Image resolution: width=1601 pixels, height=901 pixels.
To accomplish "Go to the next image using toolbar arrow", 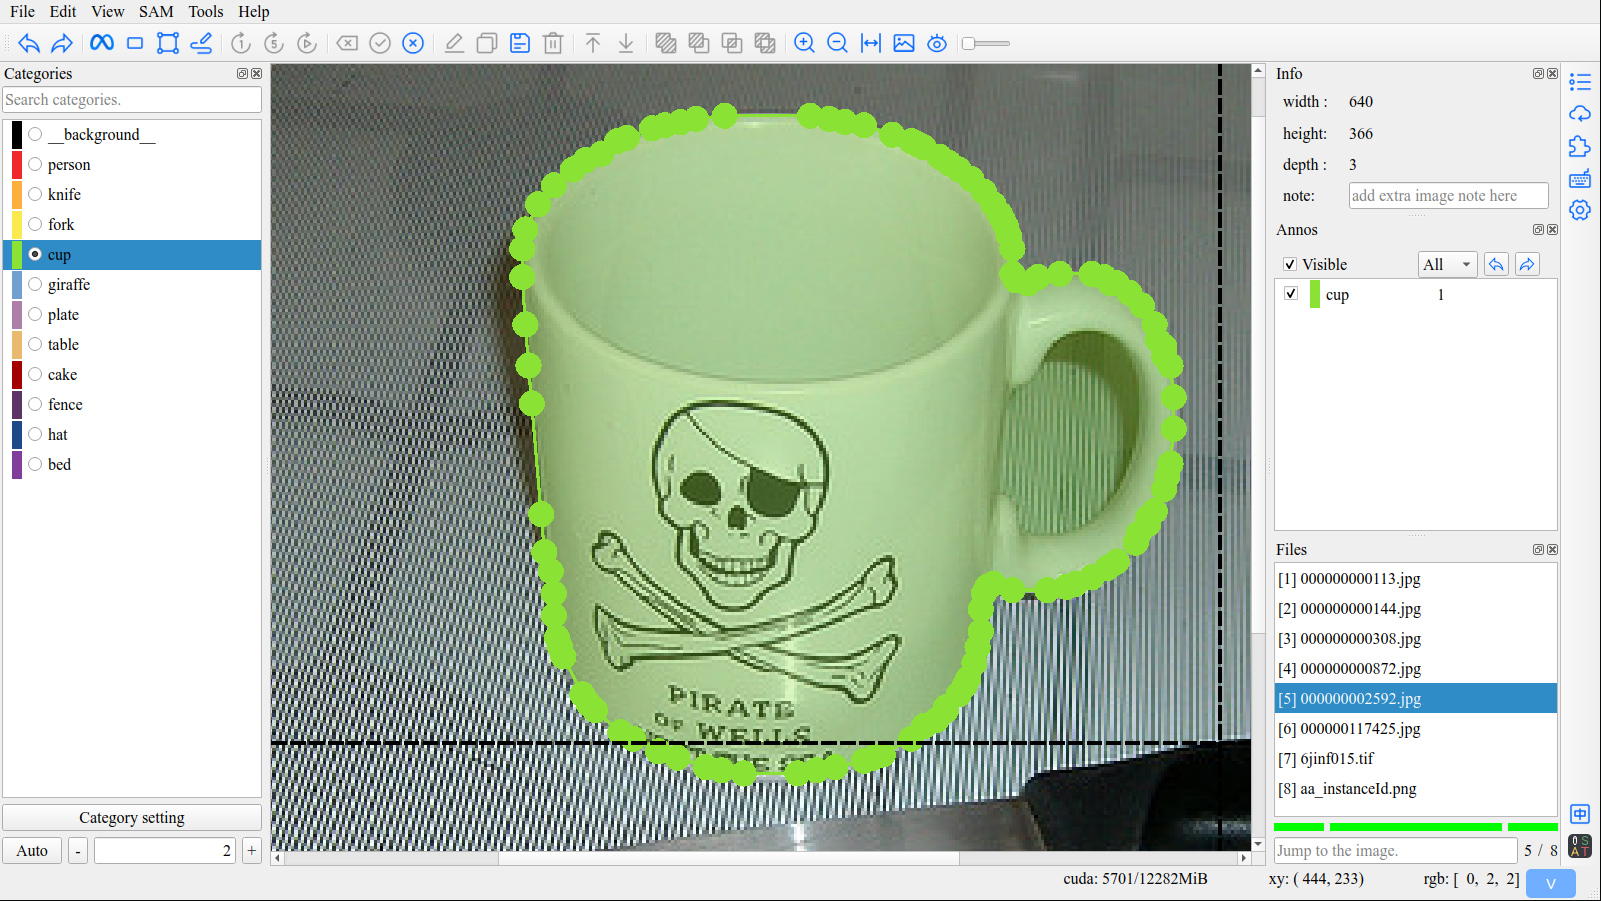I will click(x=62, y=43).
